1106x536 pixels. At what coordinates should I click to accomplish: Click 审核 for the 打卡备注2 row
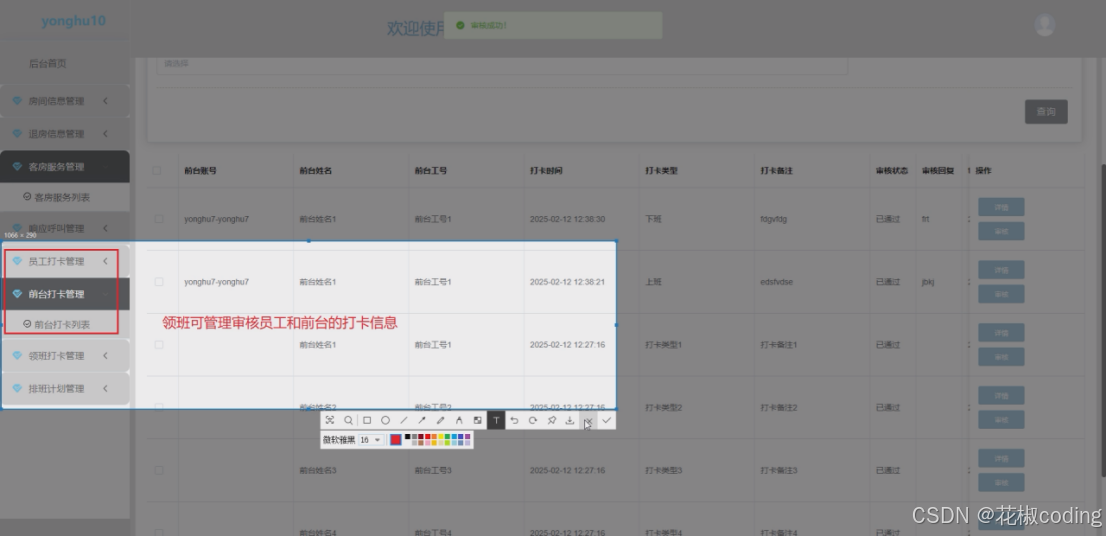tap(1001, 420)
